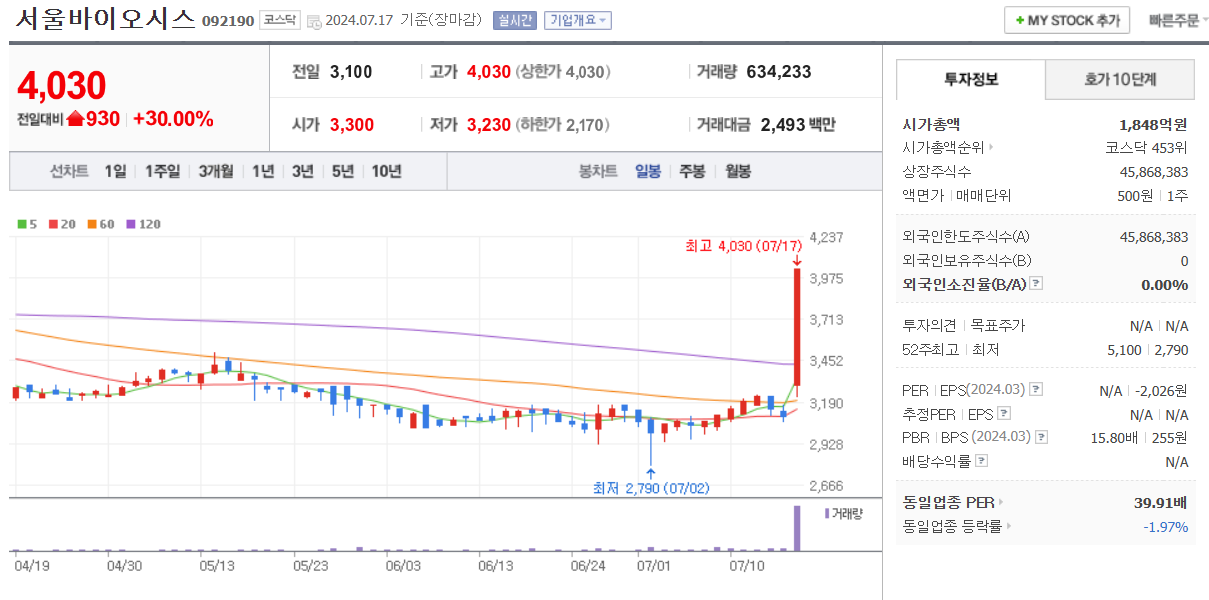The image size is (1209, 600).
Task: Select the 1주일 line chart period
Action: [x=162, y=171]
